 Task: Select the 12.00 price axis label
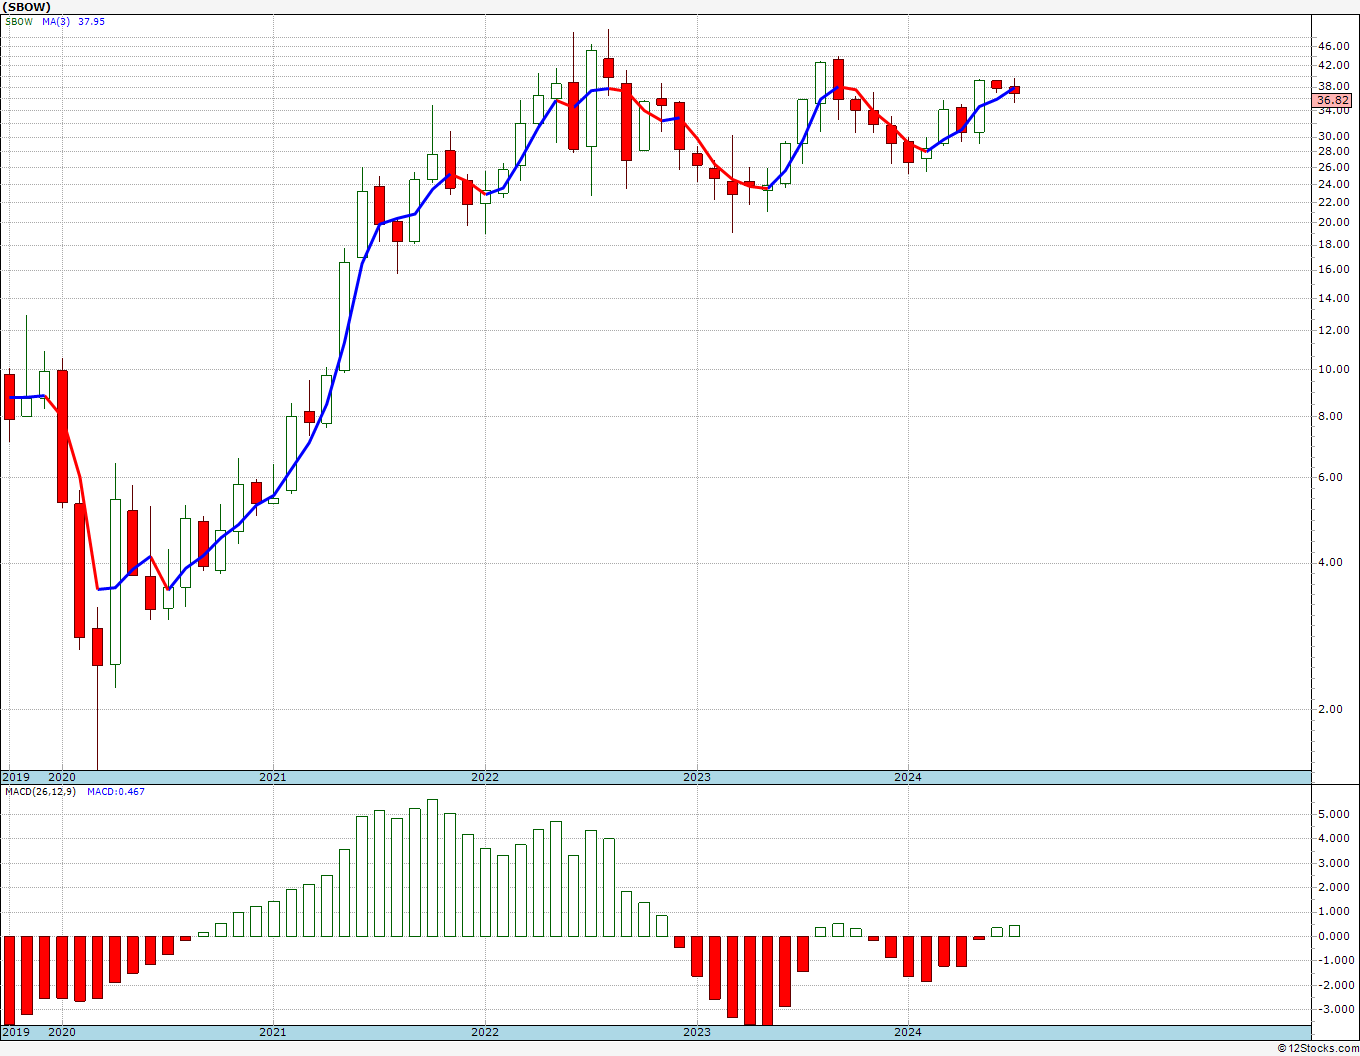coord(1333,330)
